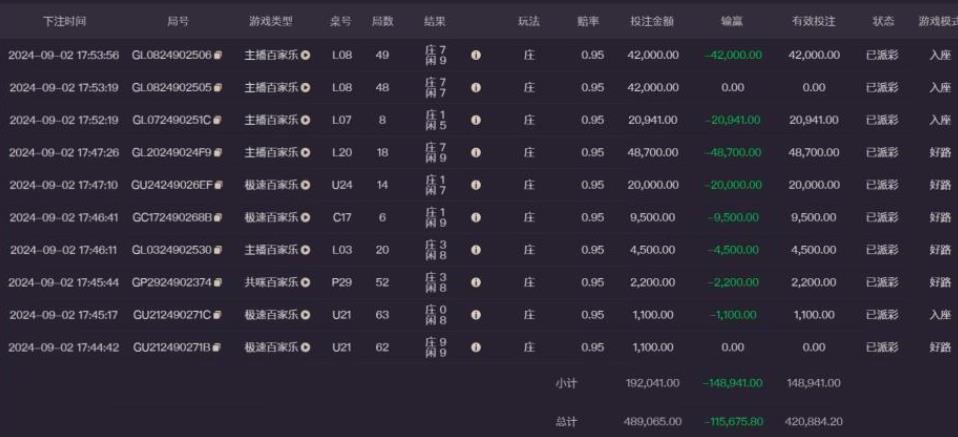Show result details for table P29 row
The image size is (958, 437).
tap(475, 282)
